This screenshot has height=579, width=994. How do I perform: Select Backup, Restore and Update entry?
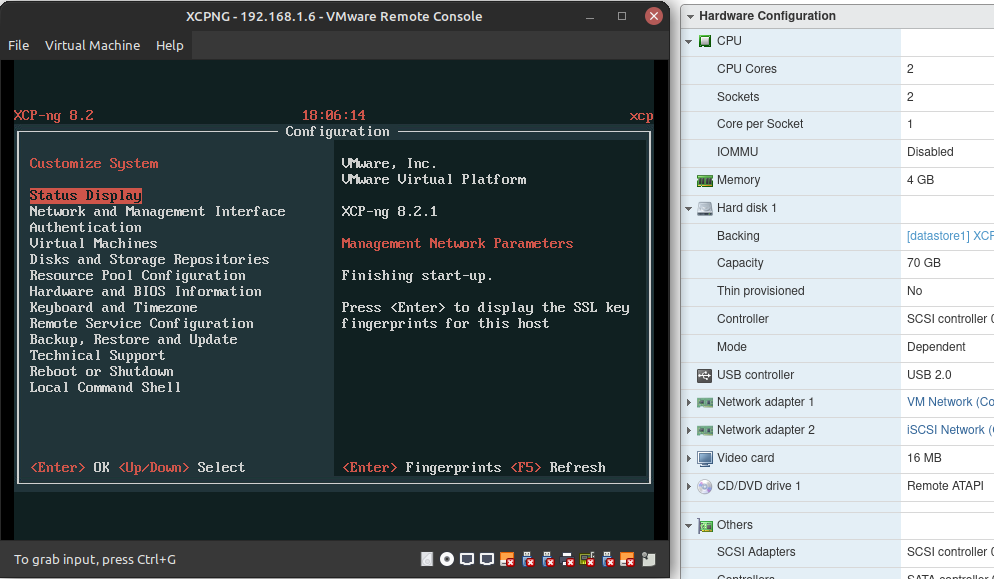coord(134,340)
